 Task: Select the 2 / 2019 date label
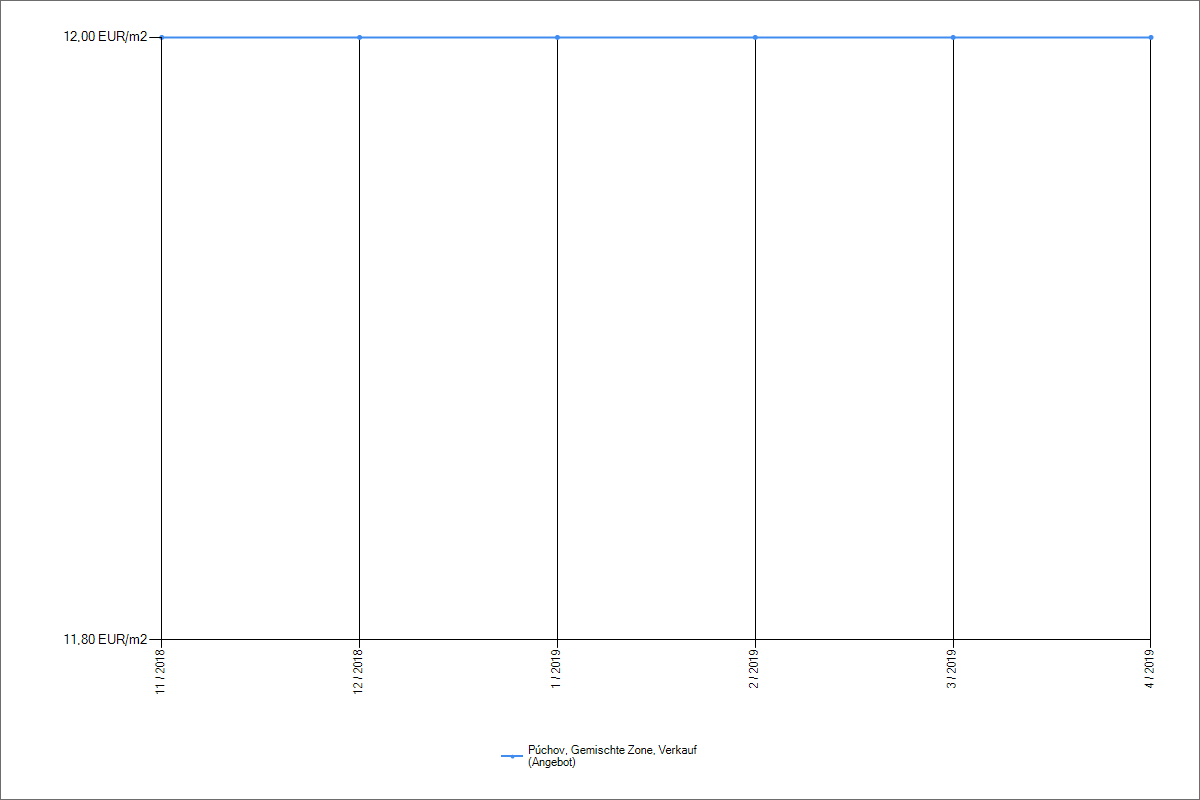(755, 668)
